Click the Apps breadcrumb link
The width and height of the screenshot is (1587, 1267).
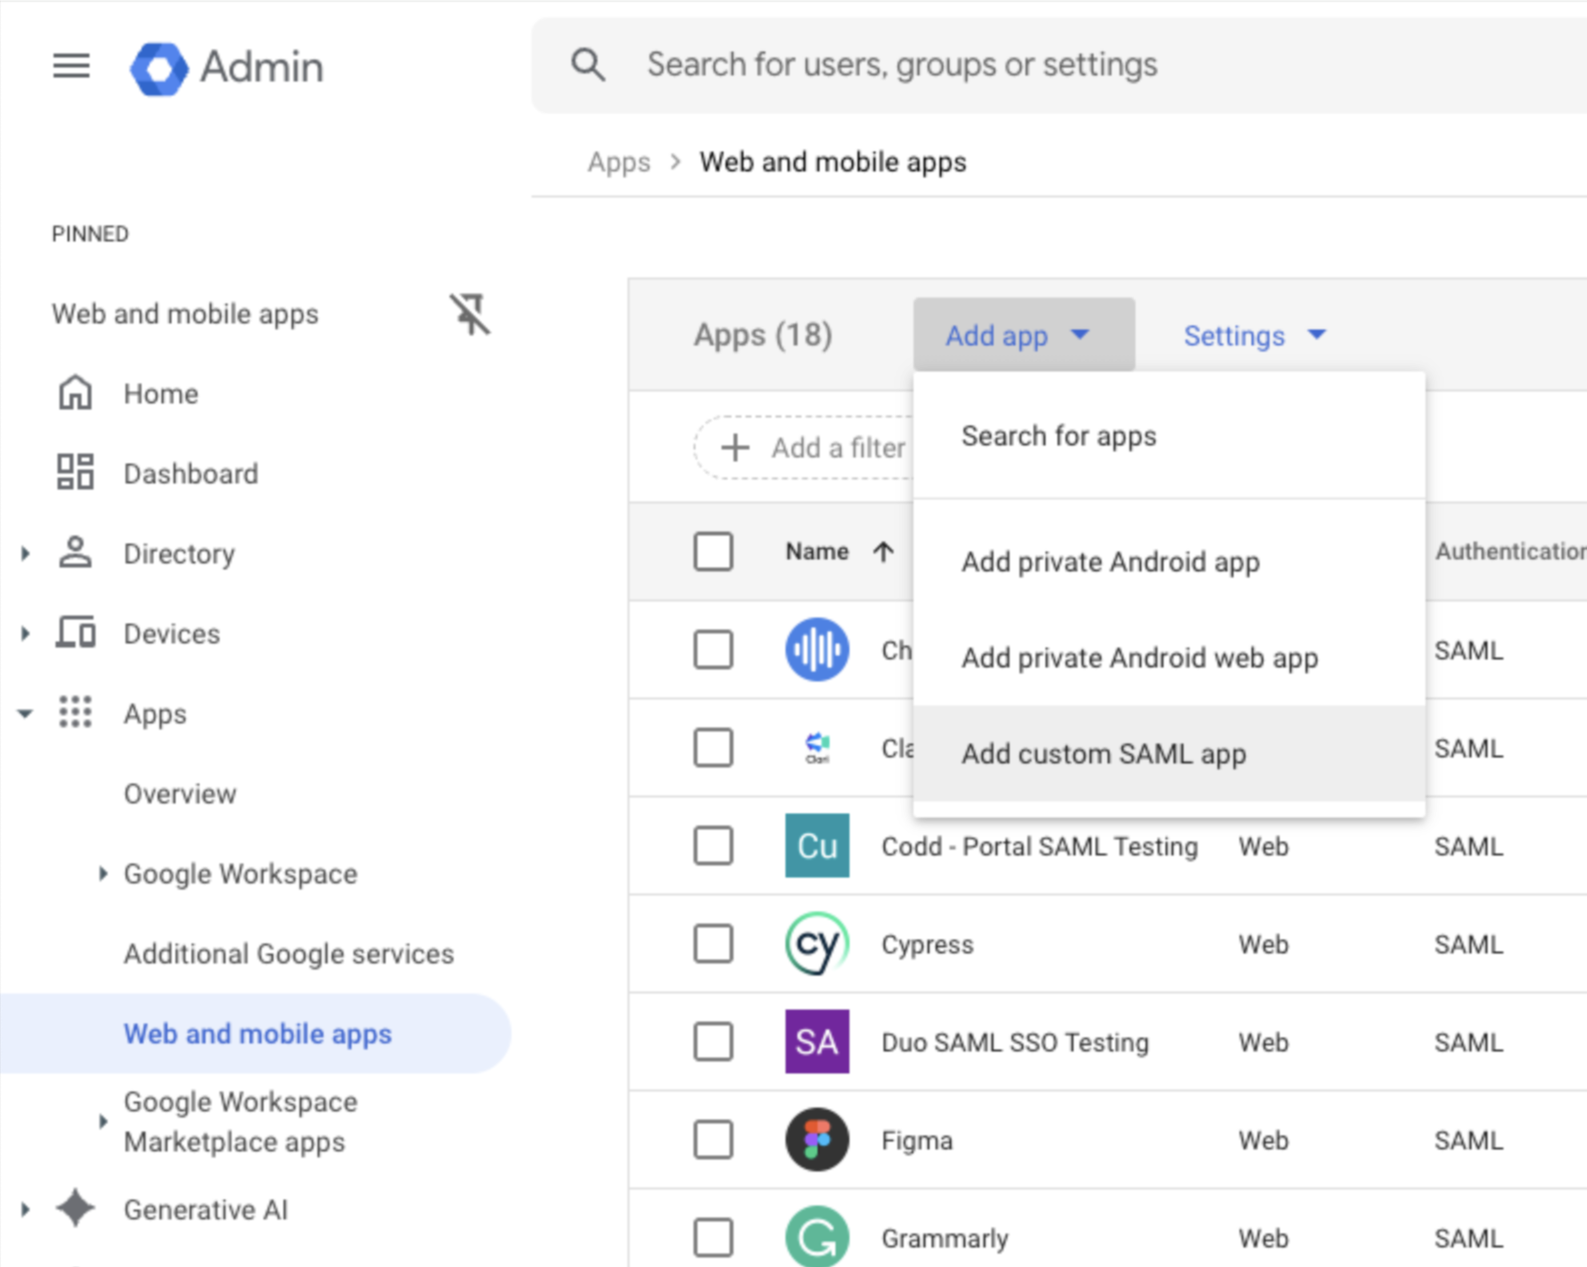click(619, 162)
